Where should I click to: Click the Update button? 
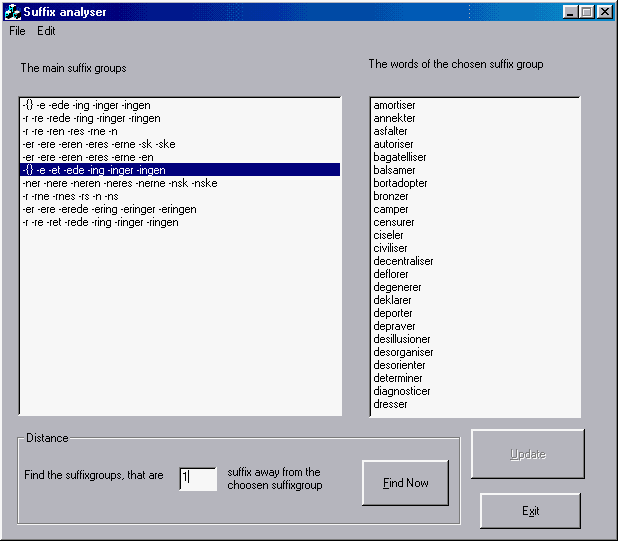(x=528, y=454)
